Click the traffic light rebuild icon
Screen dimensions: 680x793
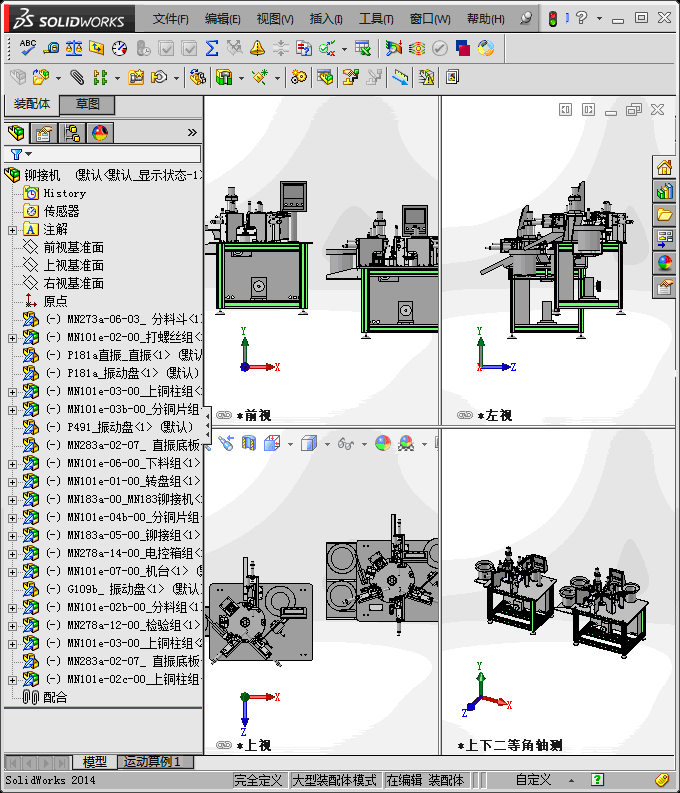[x=553, y=19]
